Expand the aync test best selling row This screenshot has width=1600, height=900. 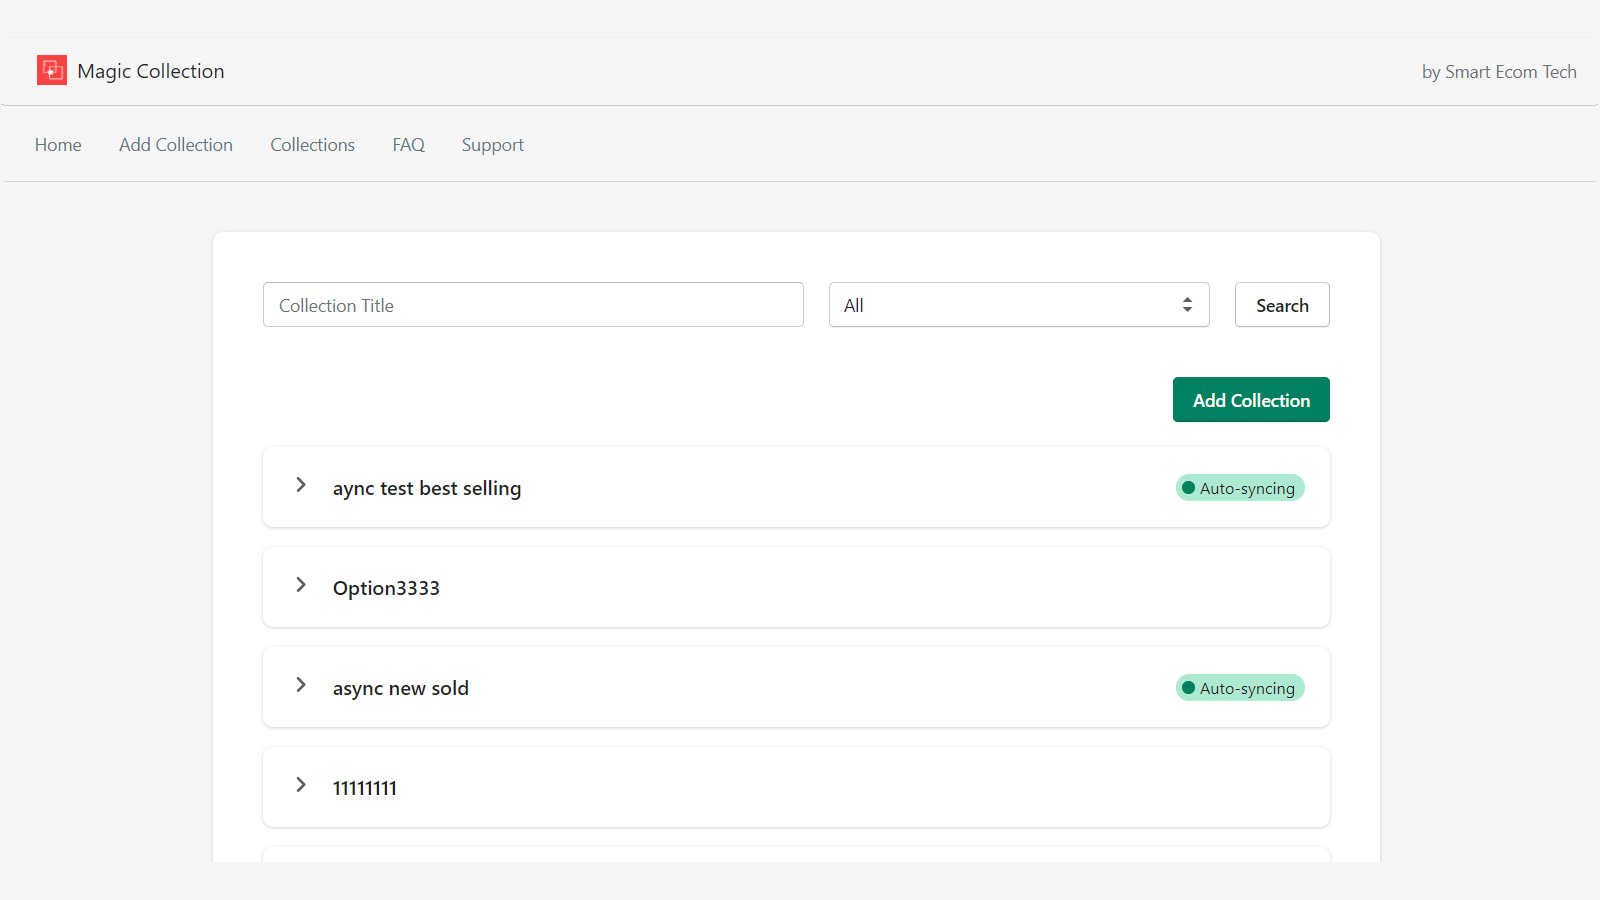coord(301,485)
